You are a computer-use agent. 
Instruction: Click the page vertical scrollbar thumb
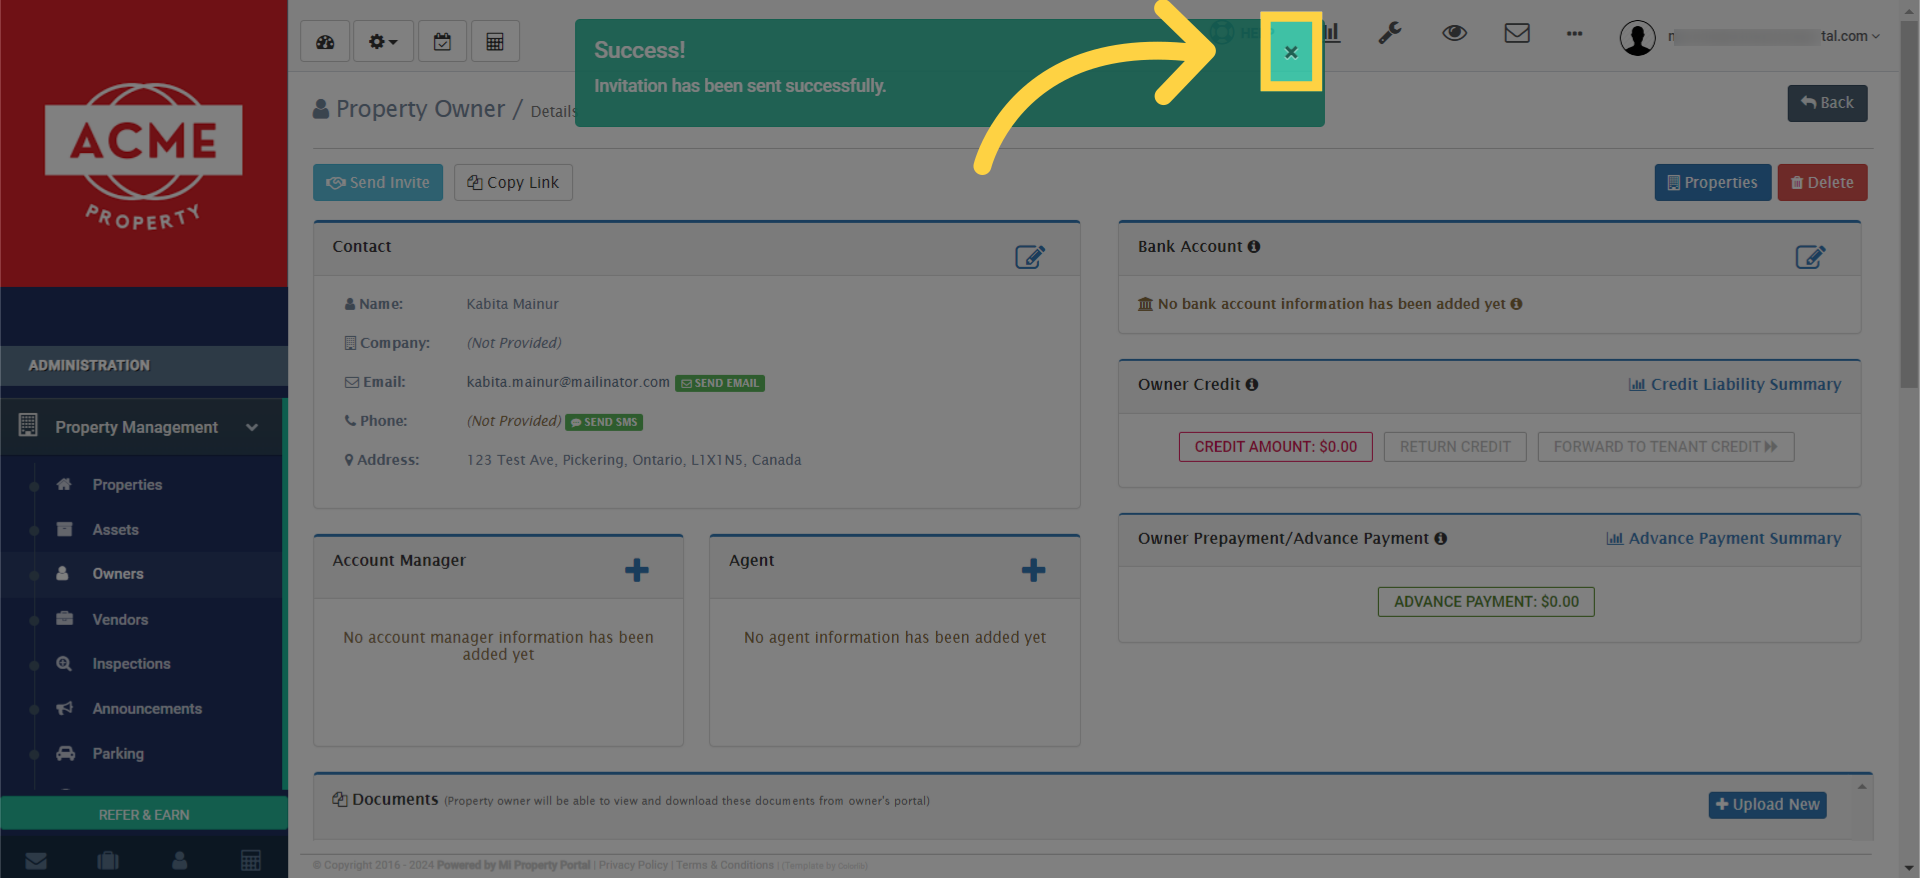[x=1910, y=205]
